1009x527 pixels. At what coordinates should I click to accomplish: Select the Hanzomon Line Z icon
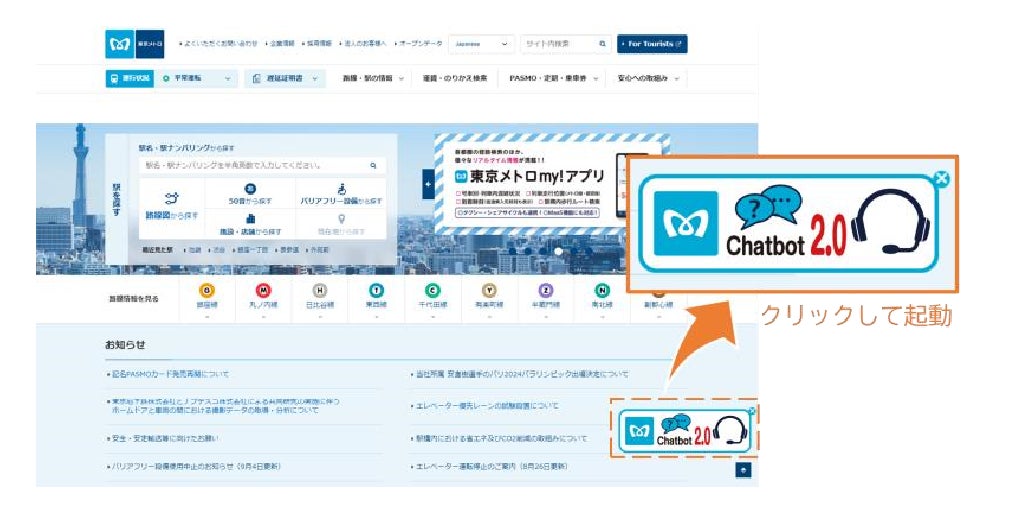(x=546, y=291)
